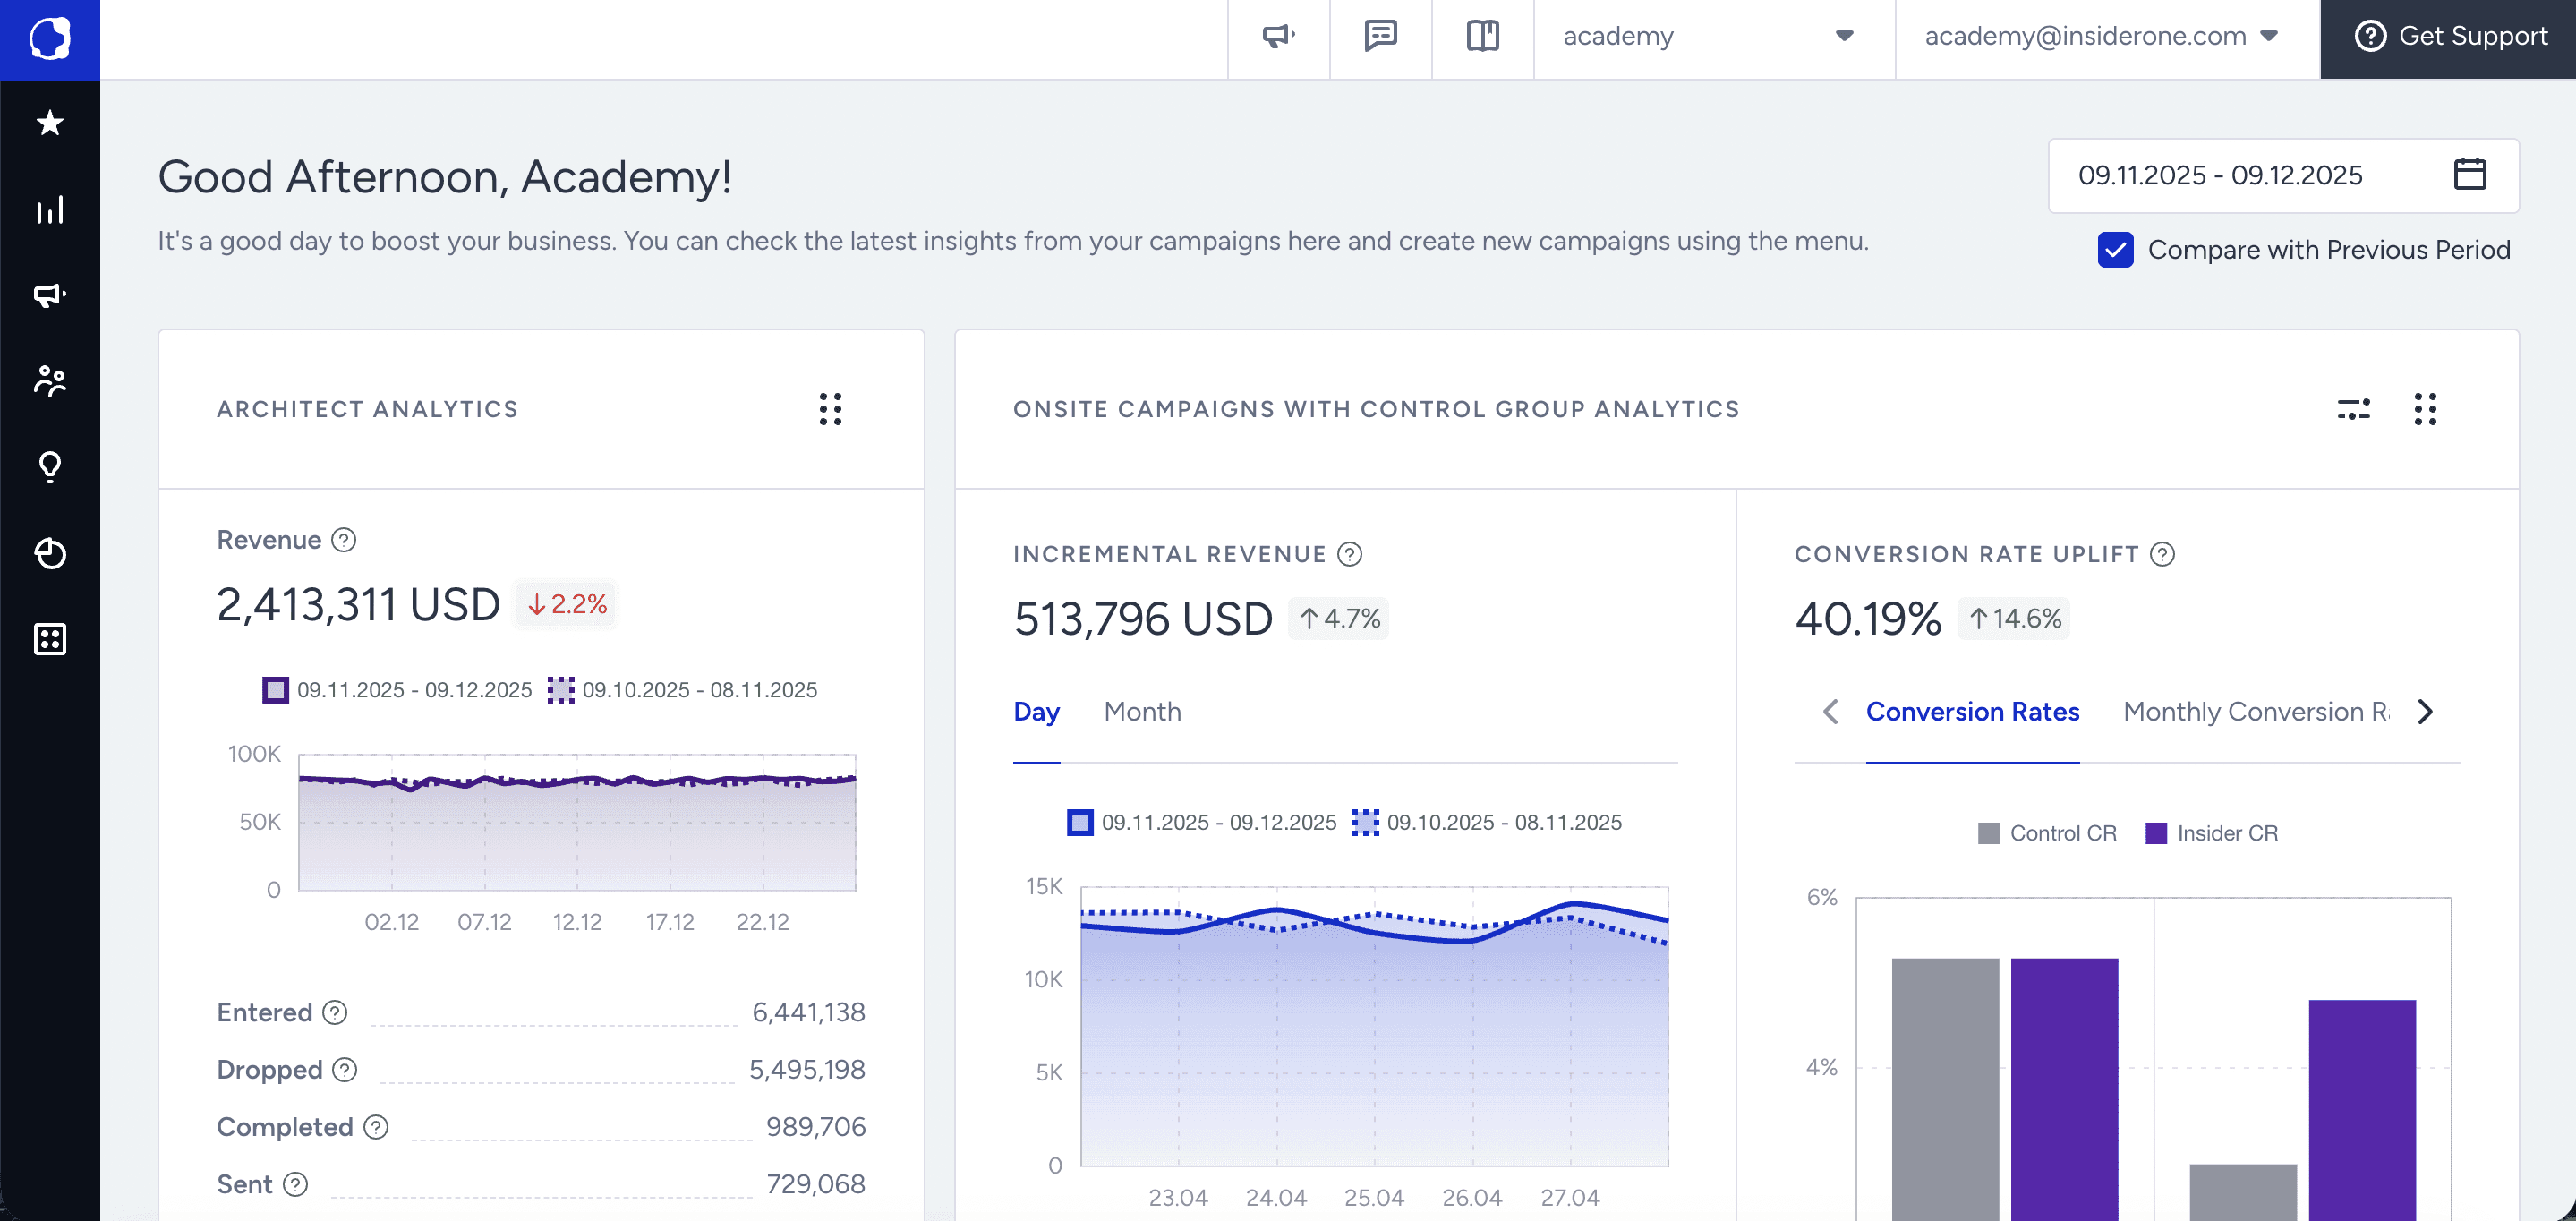Switch to the Month tab in Incremental Revenue
The width and height of the screenshot is (2576, 1221).
1142,711
